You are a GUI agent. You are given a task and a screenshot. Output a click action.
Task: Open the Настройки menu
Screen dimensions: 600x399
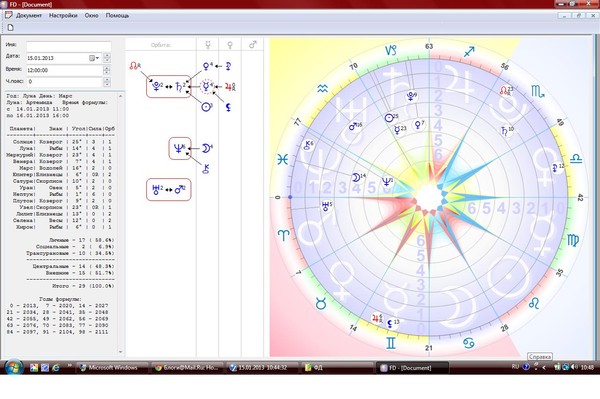point(63,16)
